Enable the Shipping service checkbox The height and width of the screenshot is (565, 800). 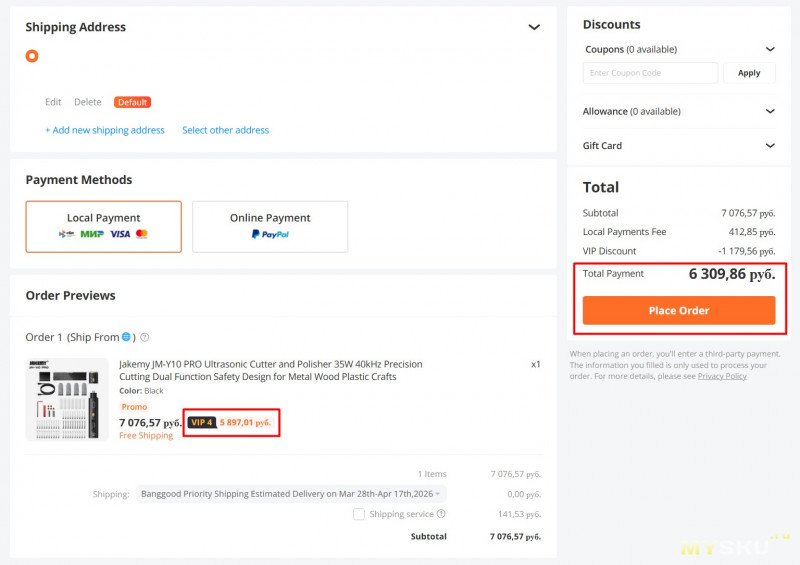(359, 514)
